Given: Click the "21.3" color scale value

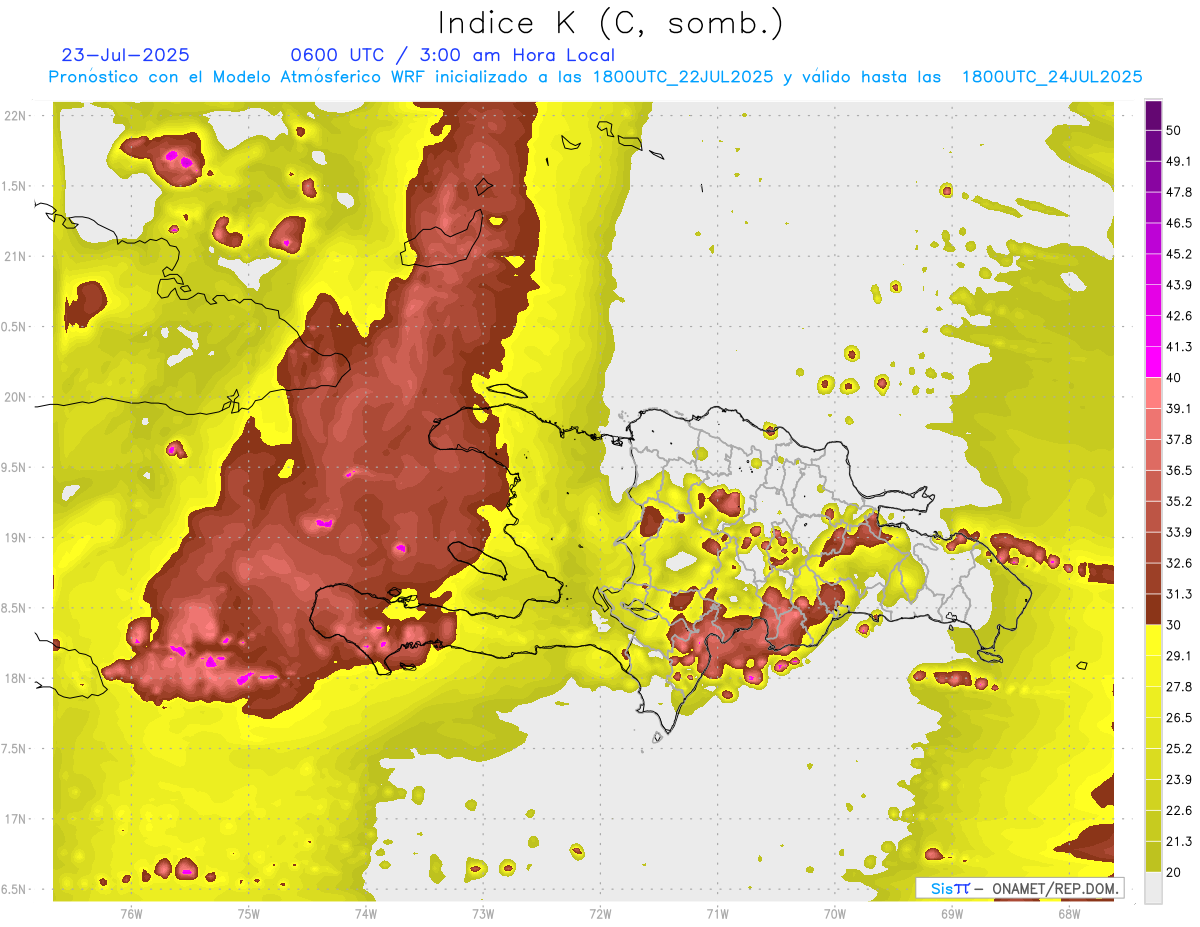Looking at the screenshot, I should 1179,841.
